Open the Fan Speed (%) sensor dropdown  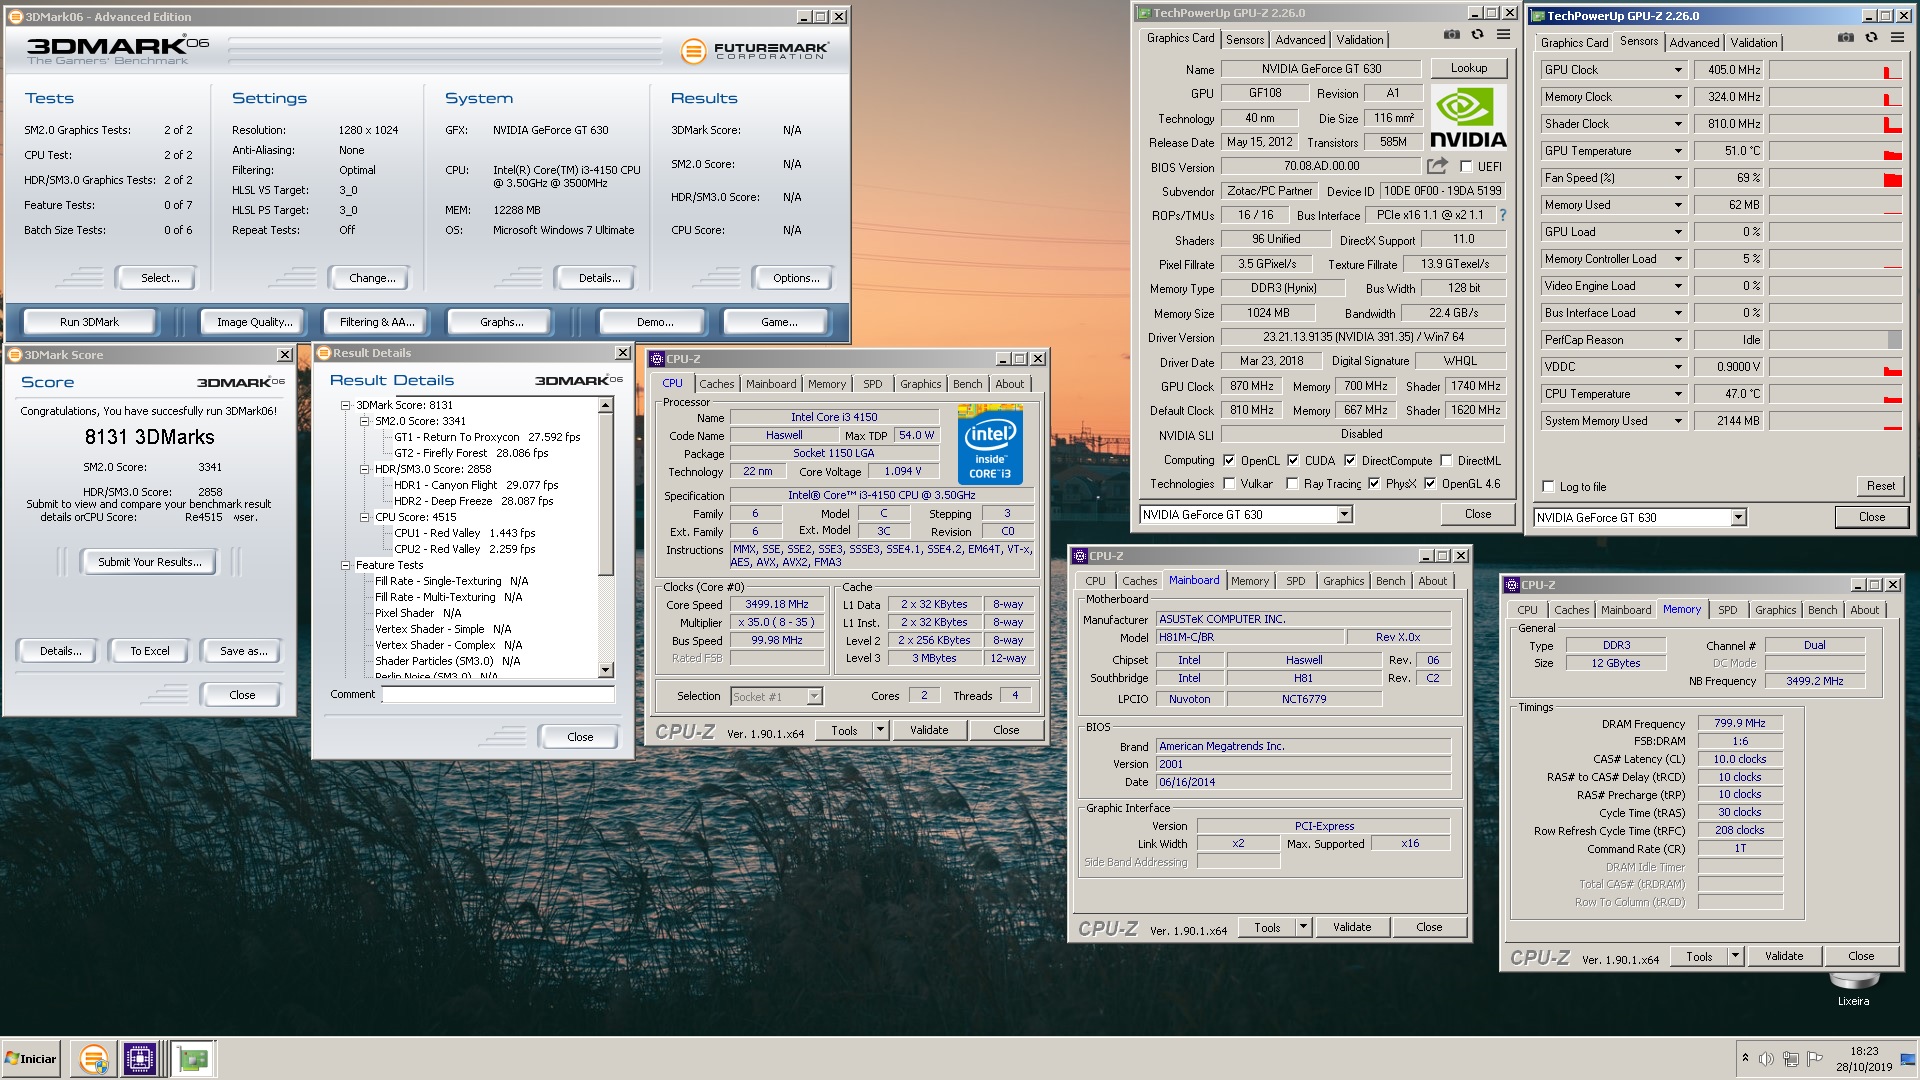1678,178
